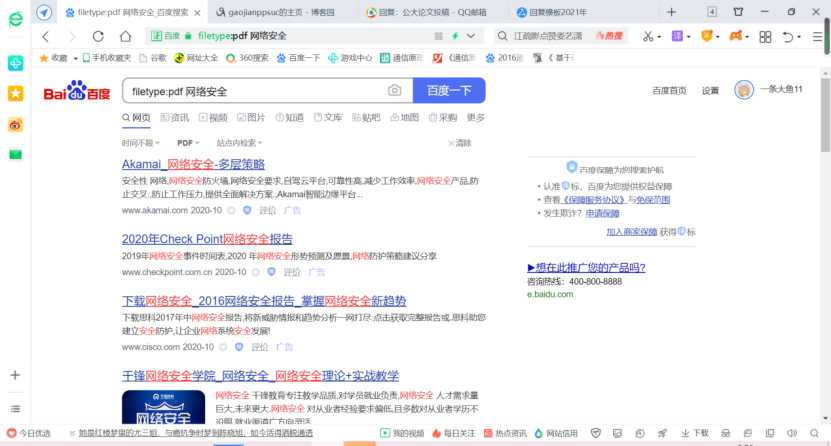Open a new tab with plus button
Image resolution: width=831 pixels, height=446 pixels.
pos(671,12)
